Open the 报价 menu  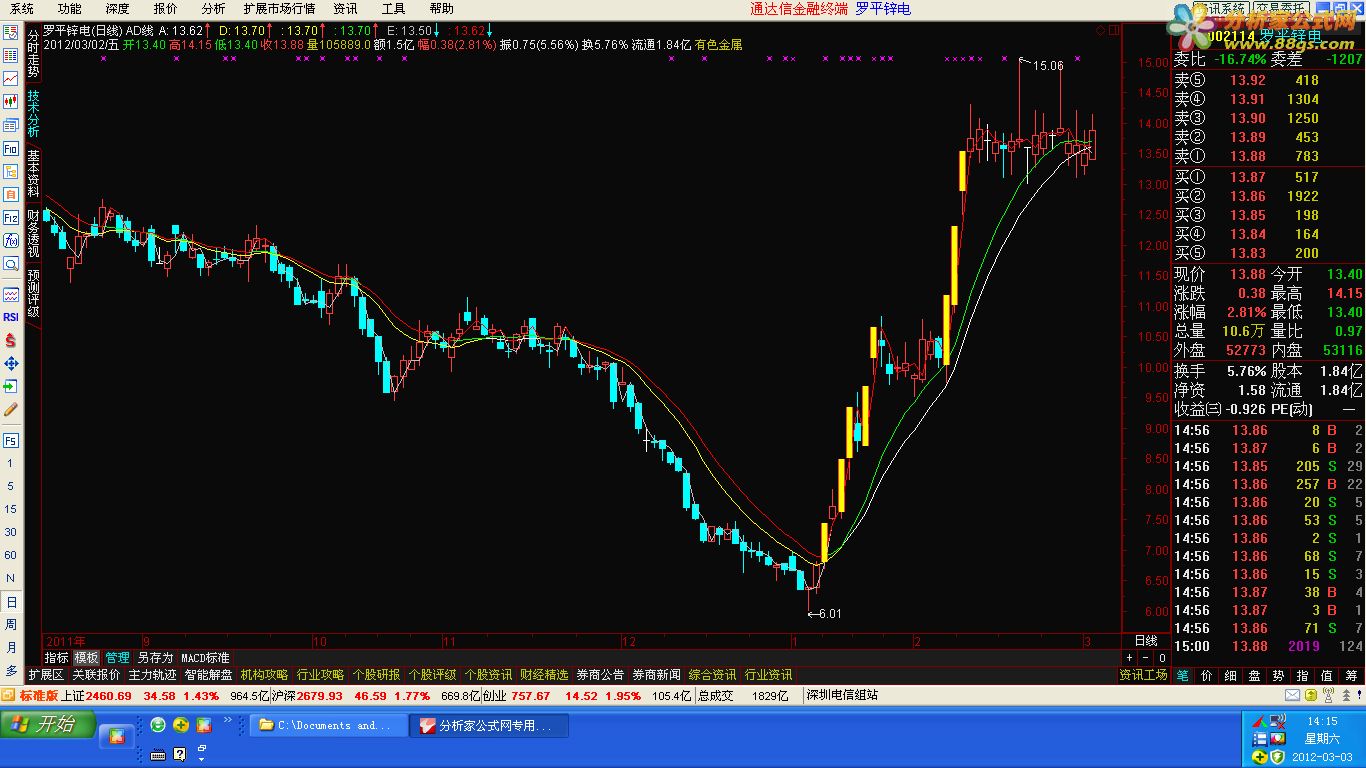165,9
